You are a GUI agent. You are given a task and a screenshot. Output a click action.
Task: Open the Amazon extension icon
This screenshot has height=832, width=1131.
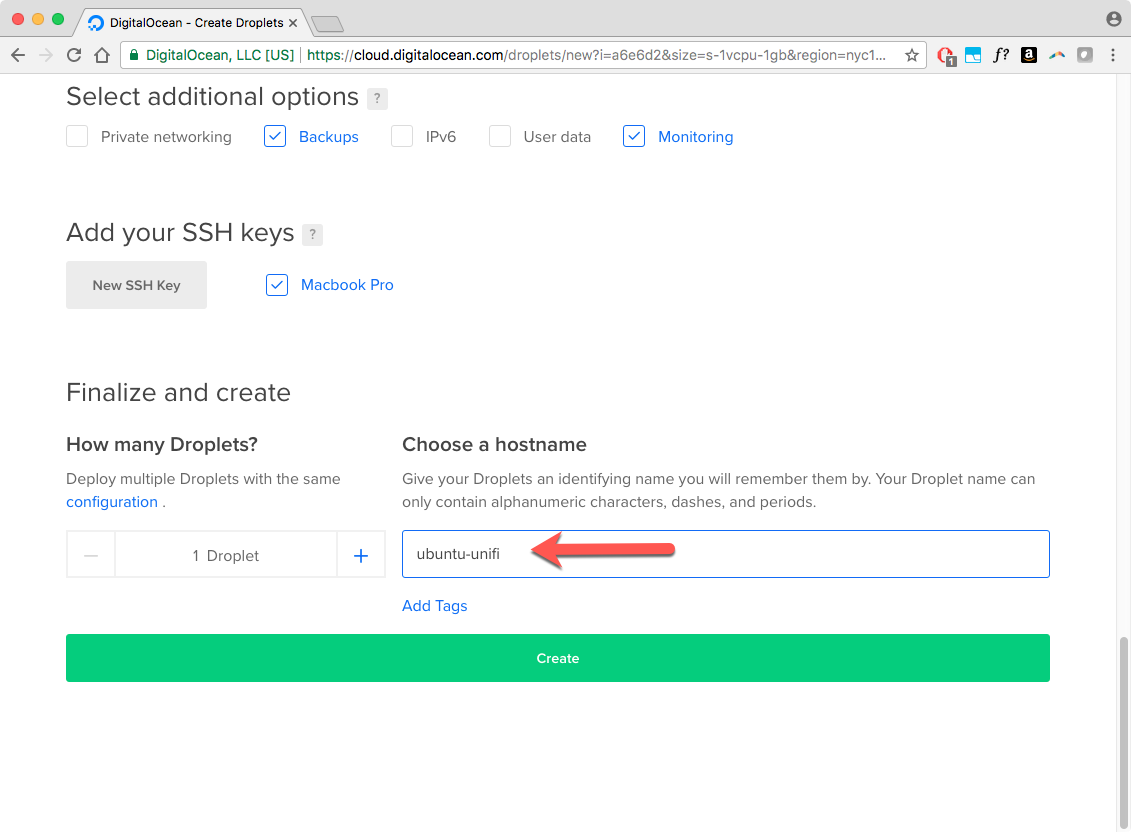[x=1029, y=55]
